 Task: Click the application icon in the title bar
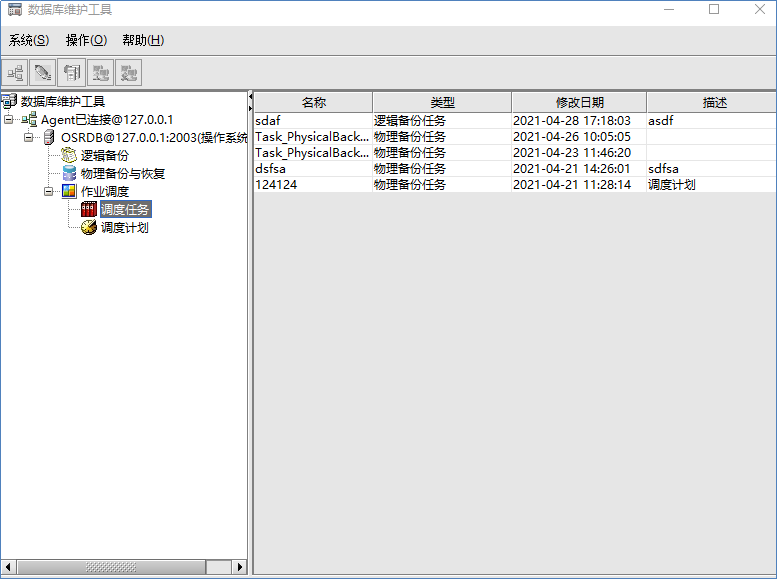(x=15, y=9)
